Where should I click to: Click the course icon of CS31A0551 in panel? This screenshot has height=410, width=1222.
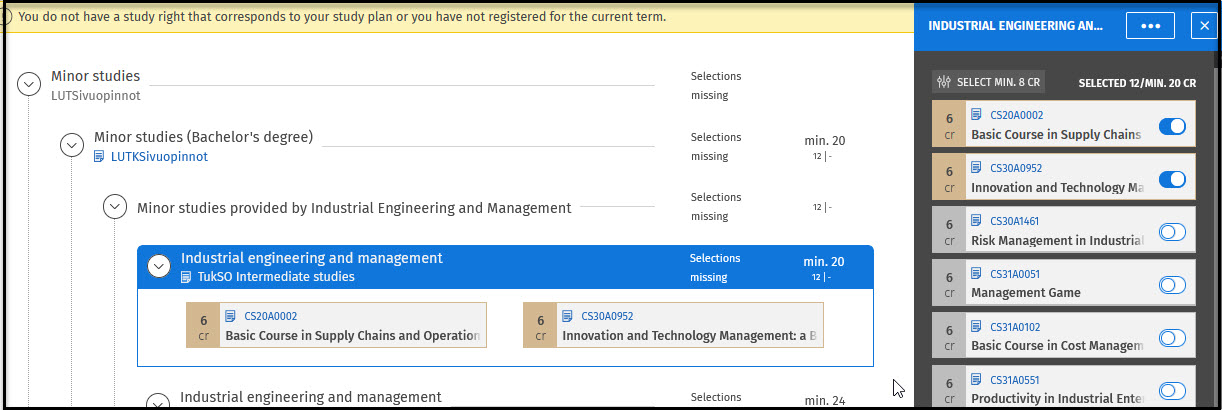977,379
